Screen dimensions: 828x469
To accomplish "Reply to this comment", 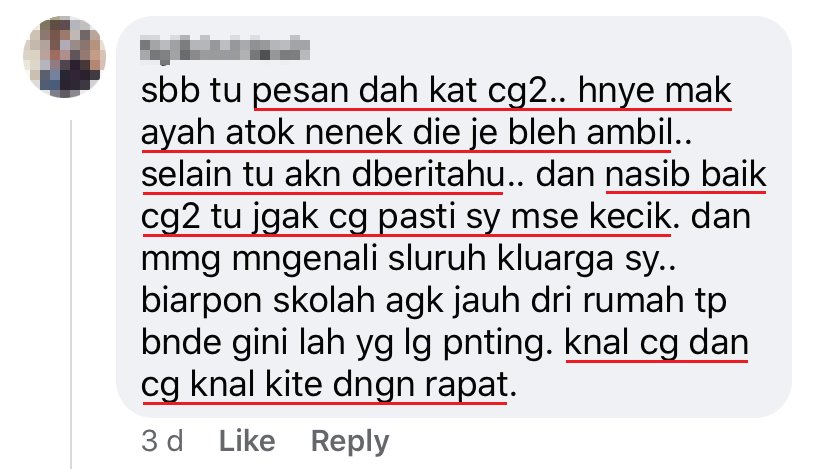I will pyautogui.click(x=350, y=441).
